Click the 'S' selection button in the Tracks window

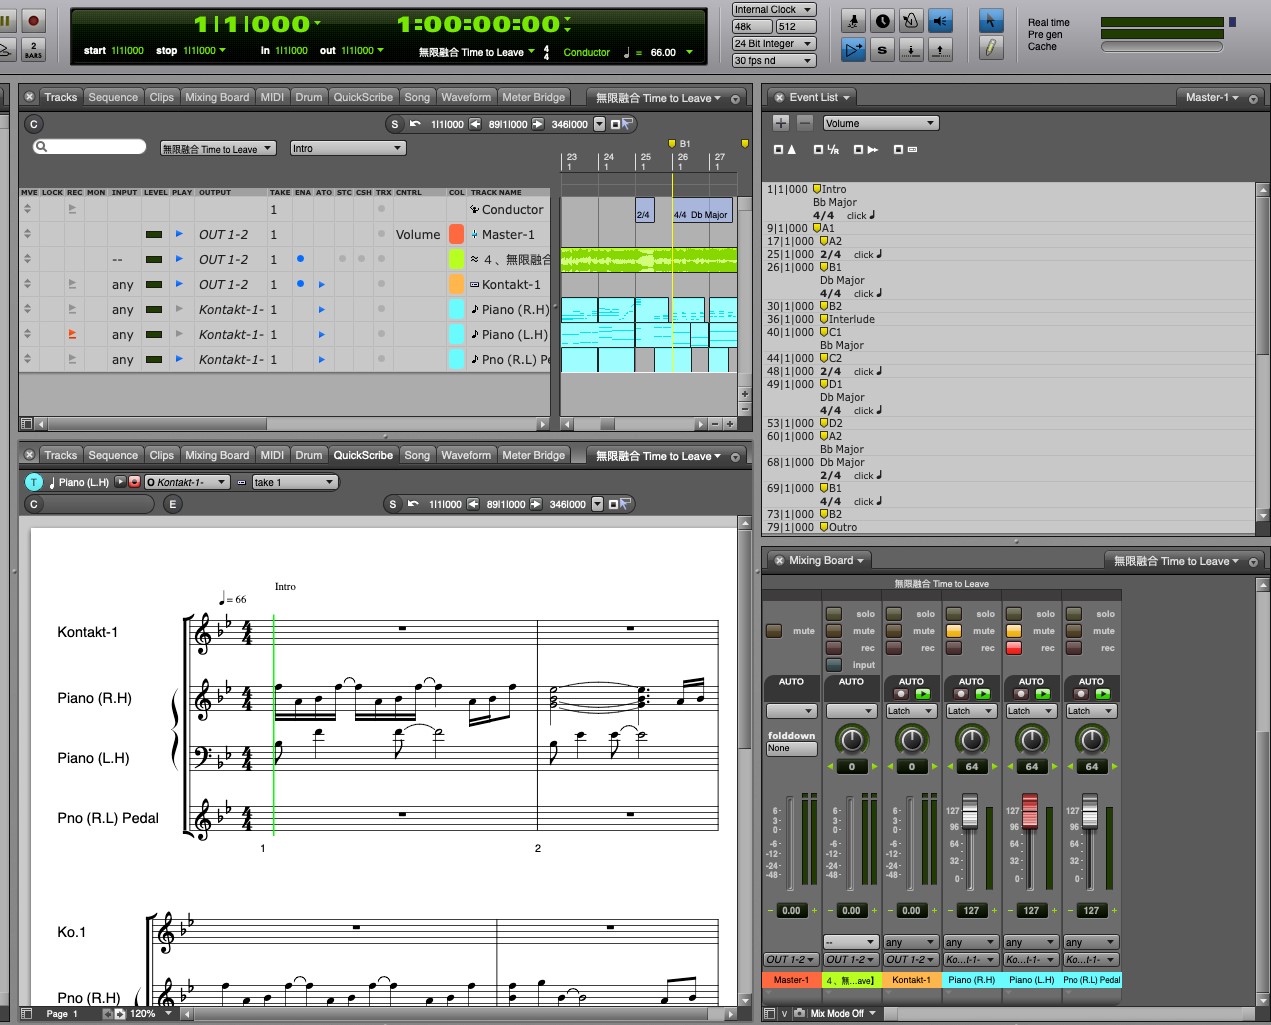pyautogui.click(x=394, y=124)
